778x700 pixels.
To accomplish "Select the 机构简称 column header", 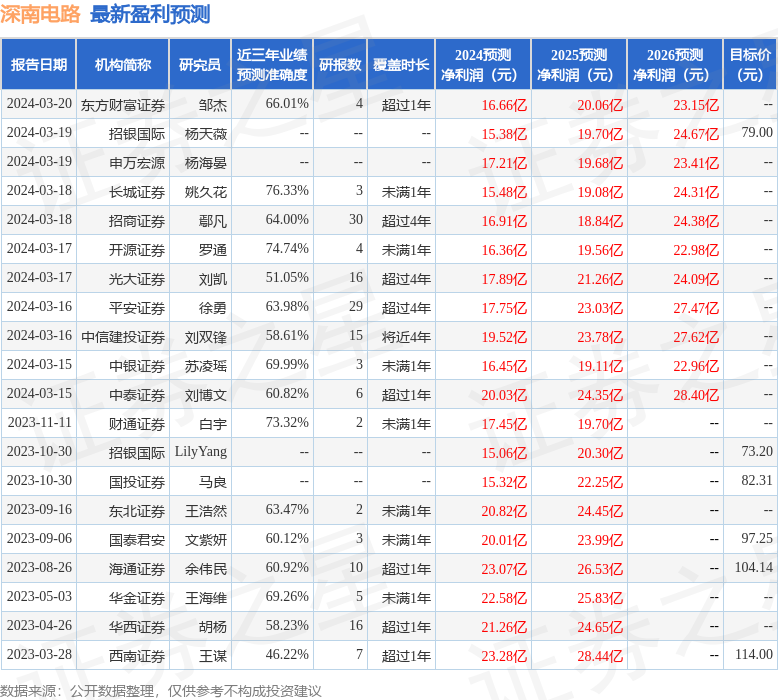I will click(123, 64).
